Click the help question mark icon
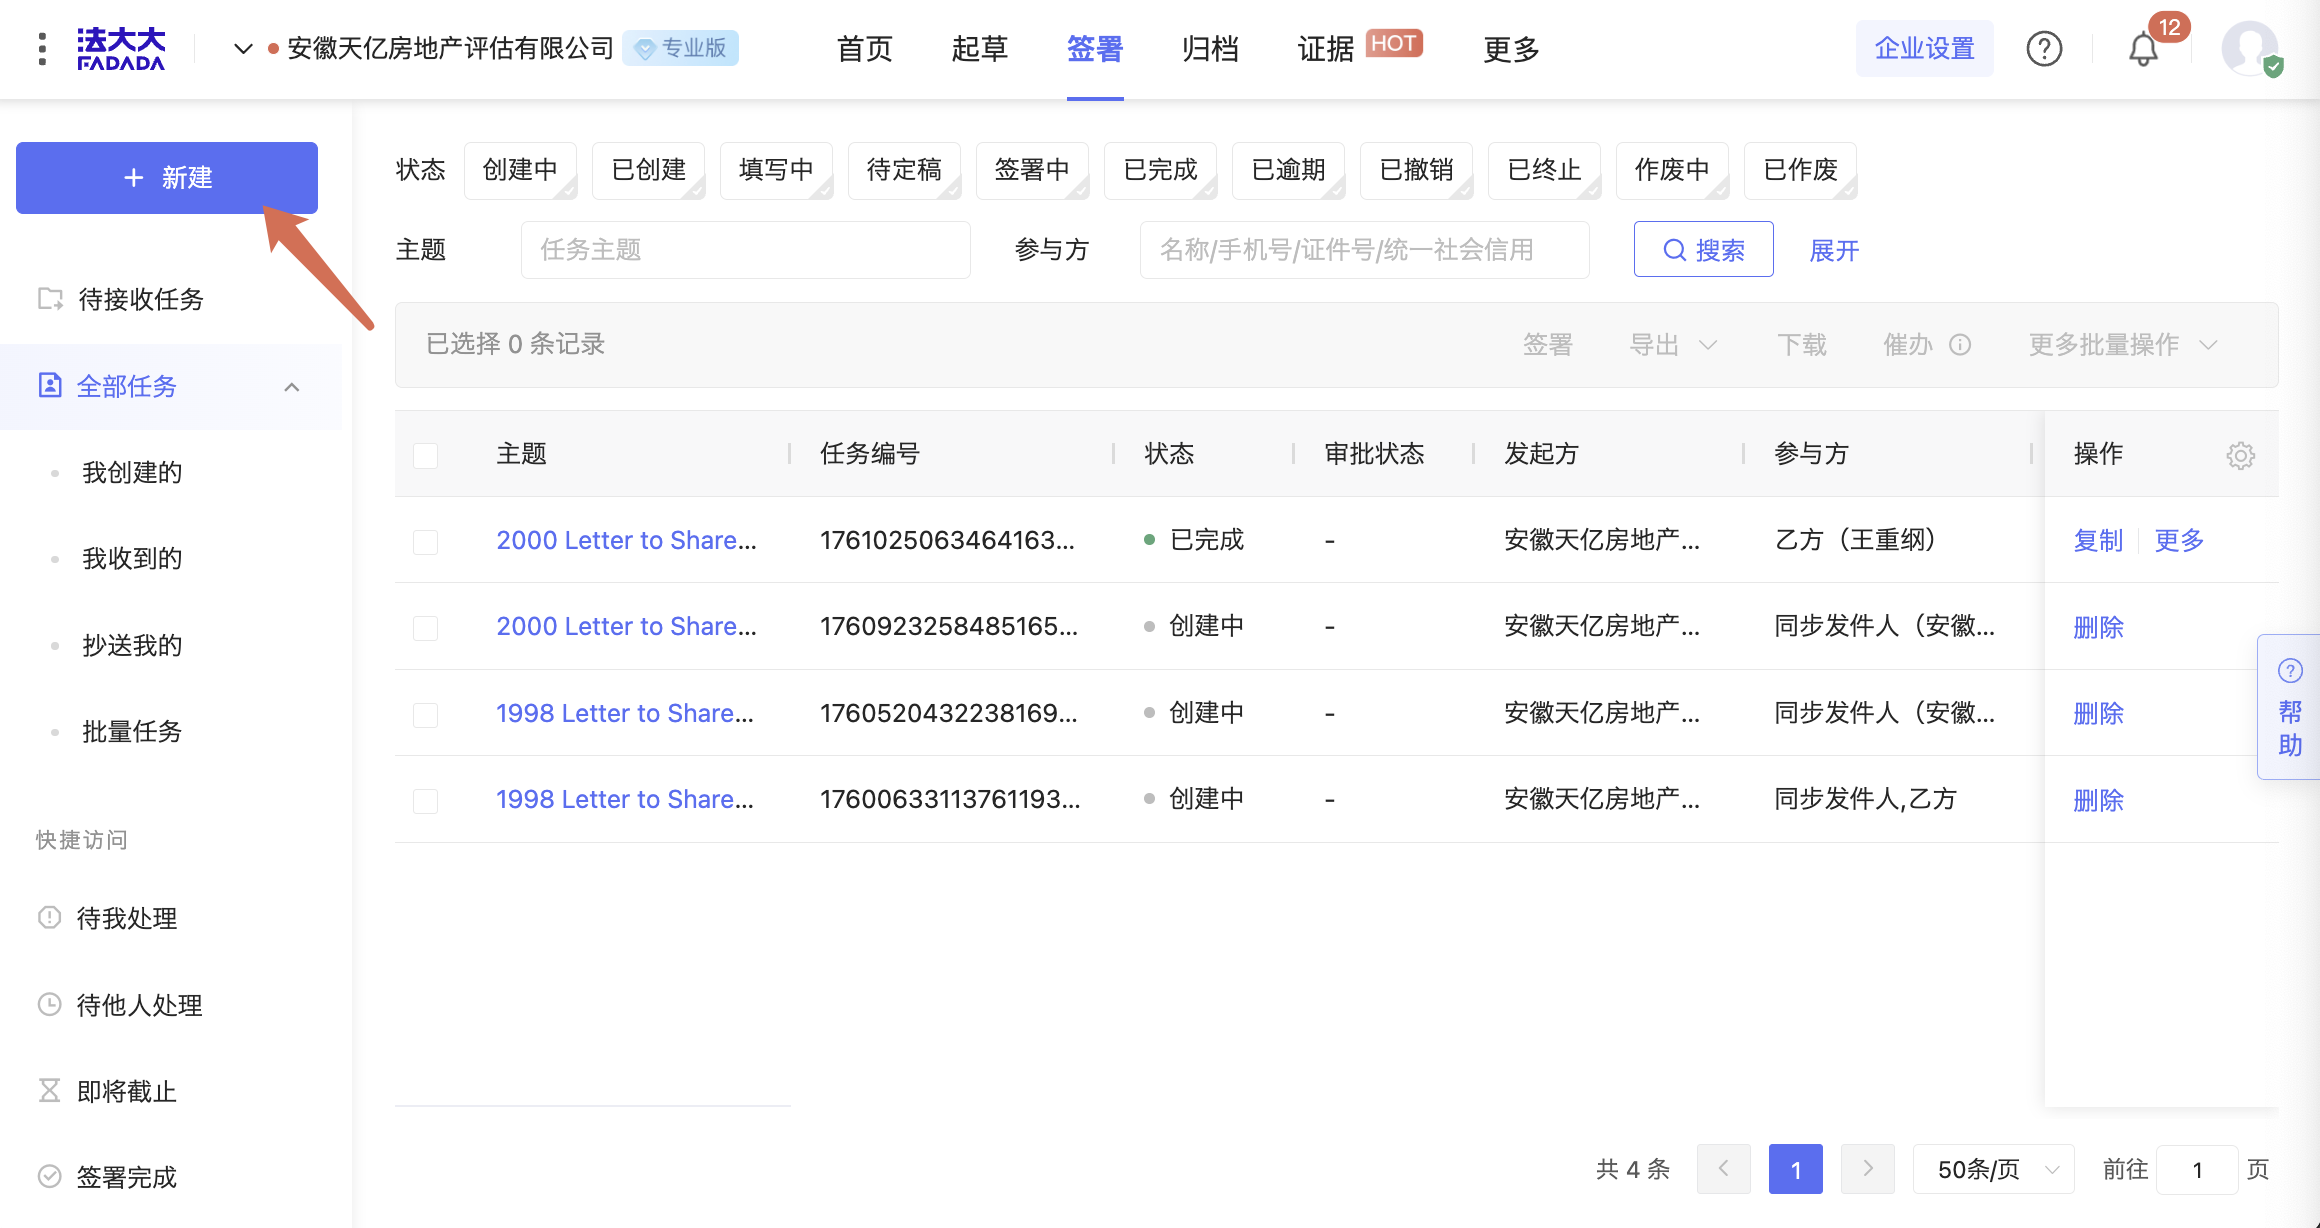The image size is (2320, 1228). [2044, 49]
